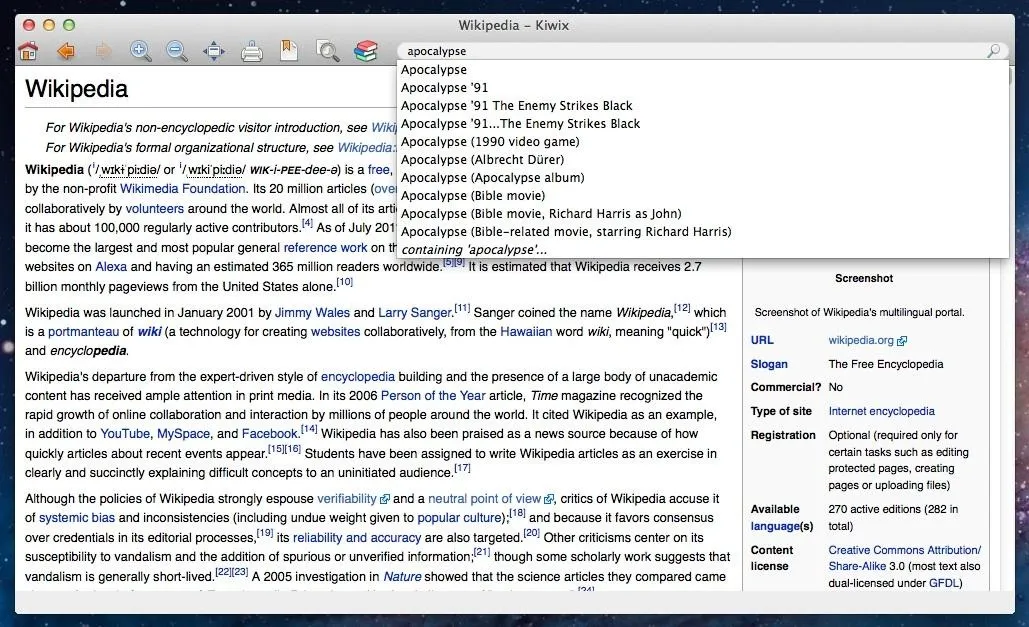Open the library stacked books icon
Image resolution: width=1029 pixels, height=627 pixels.
[x=366, y=51]
